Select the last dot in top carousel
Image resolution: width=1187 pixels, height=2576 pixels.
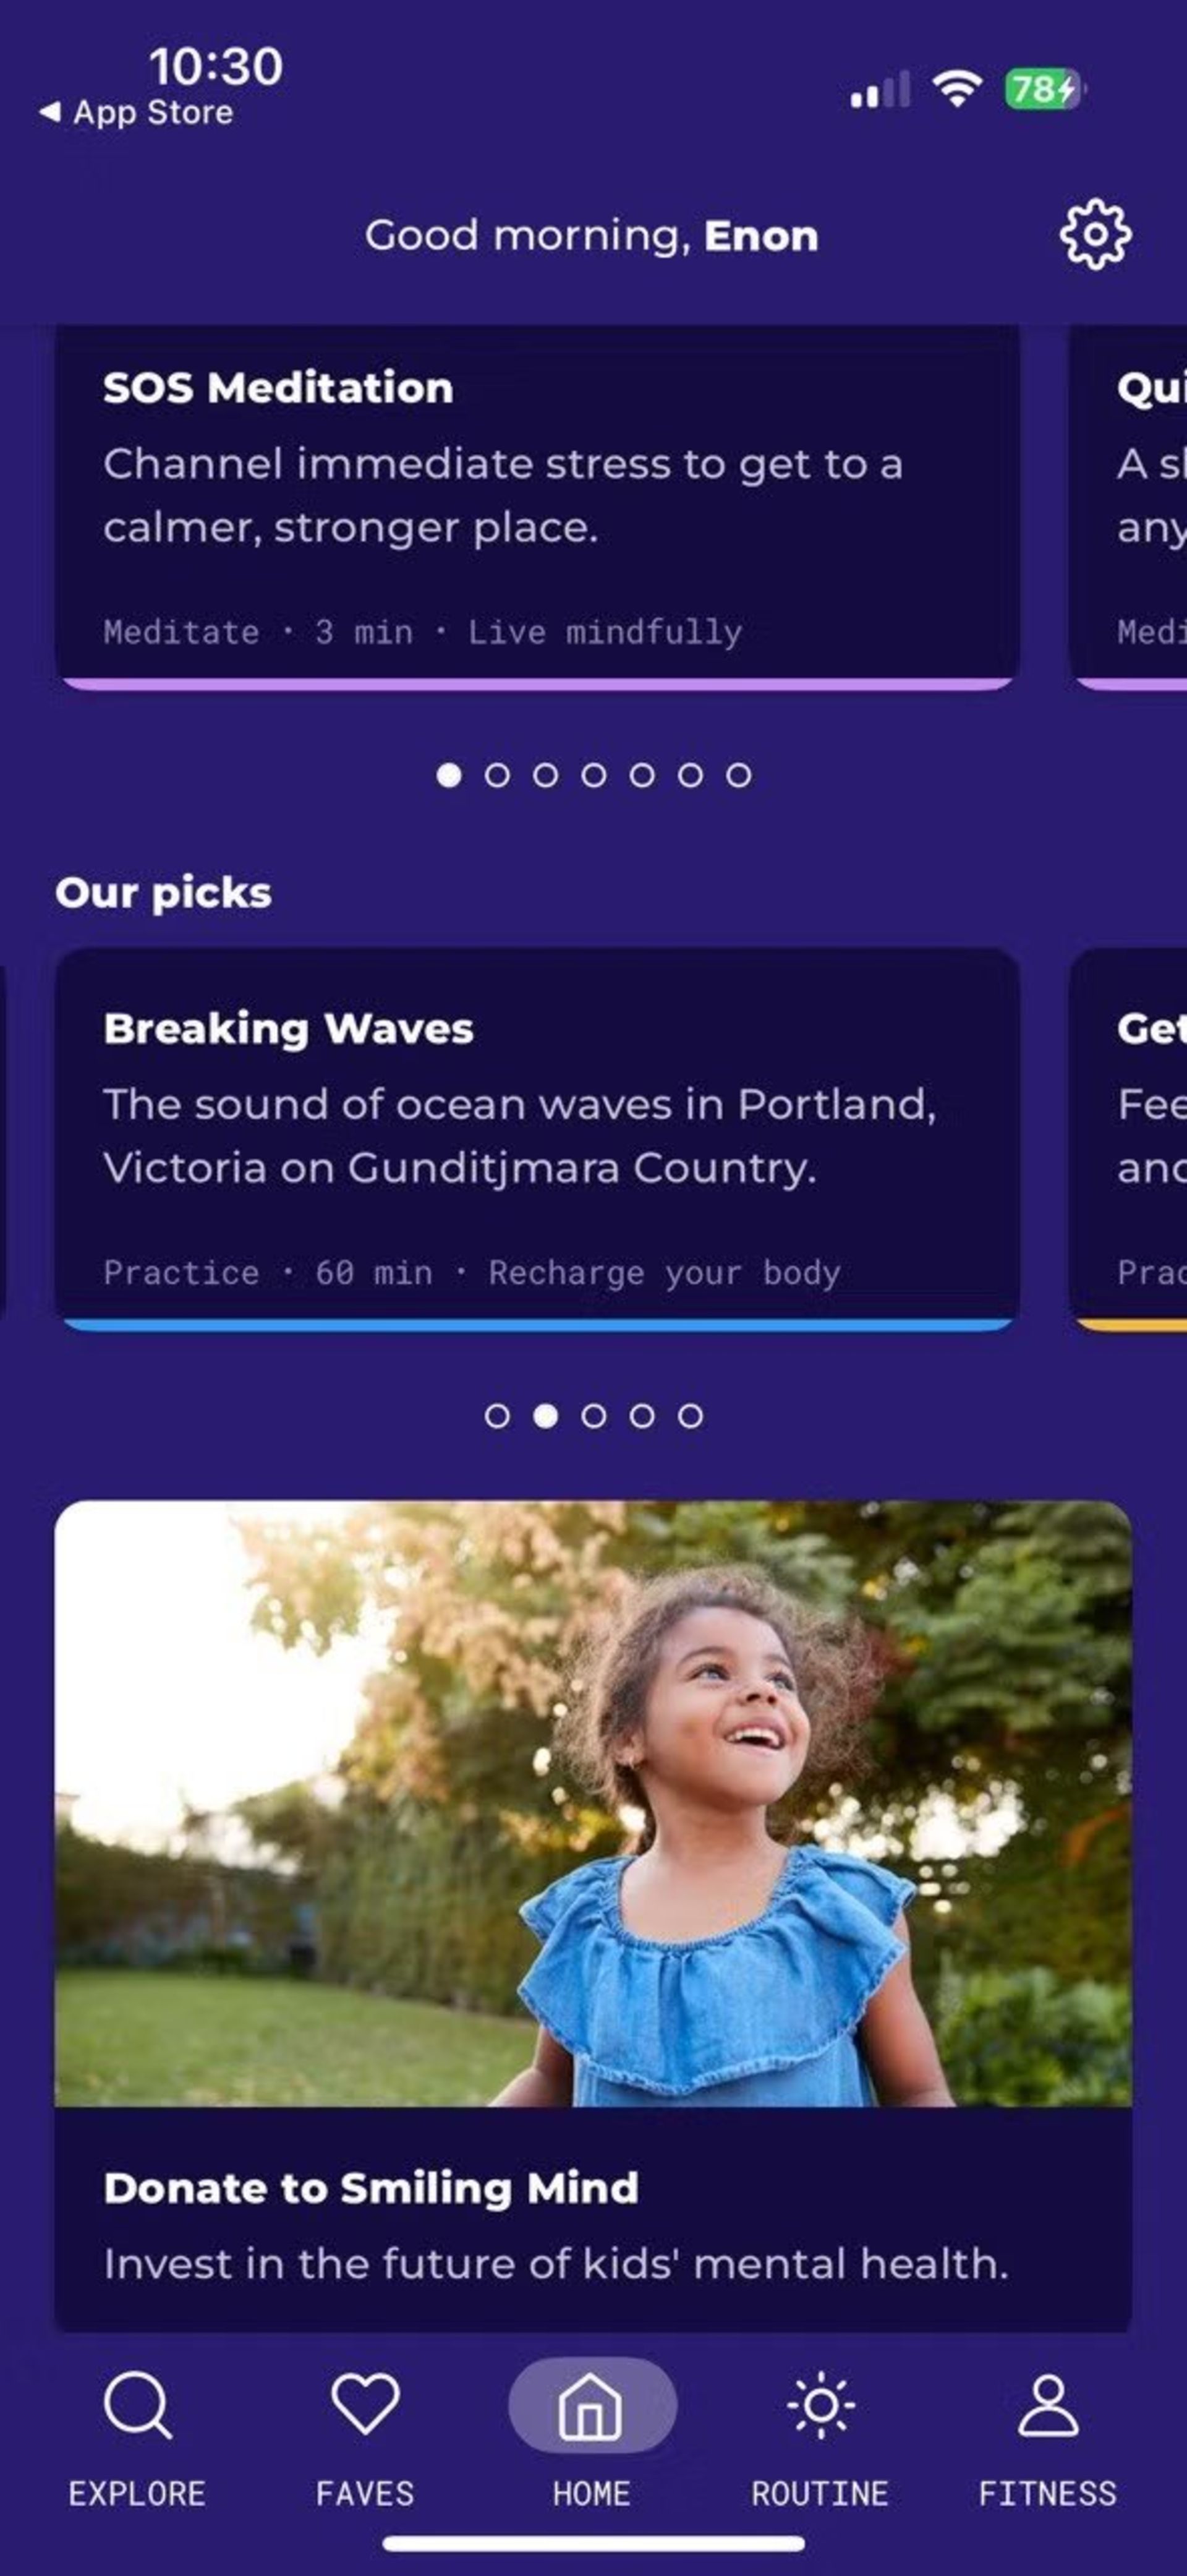tap(739, 775)
